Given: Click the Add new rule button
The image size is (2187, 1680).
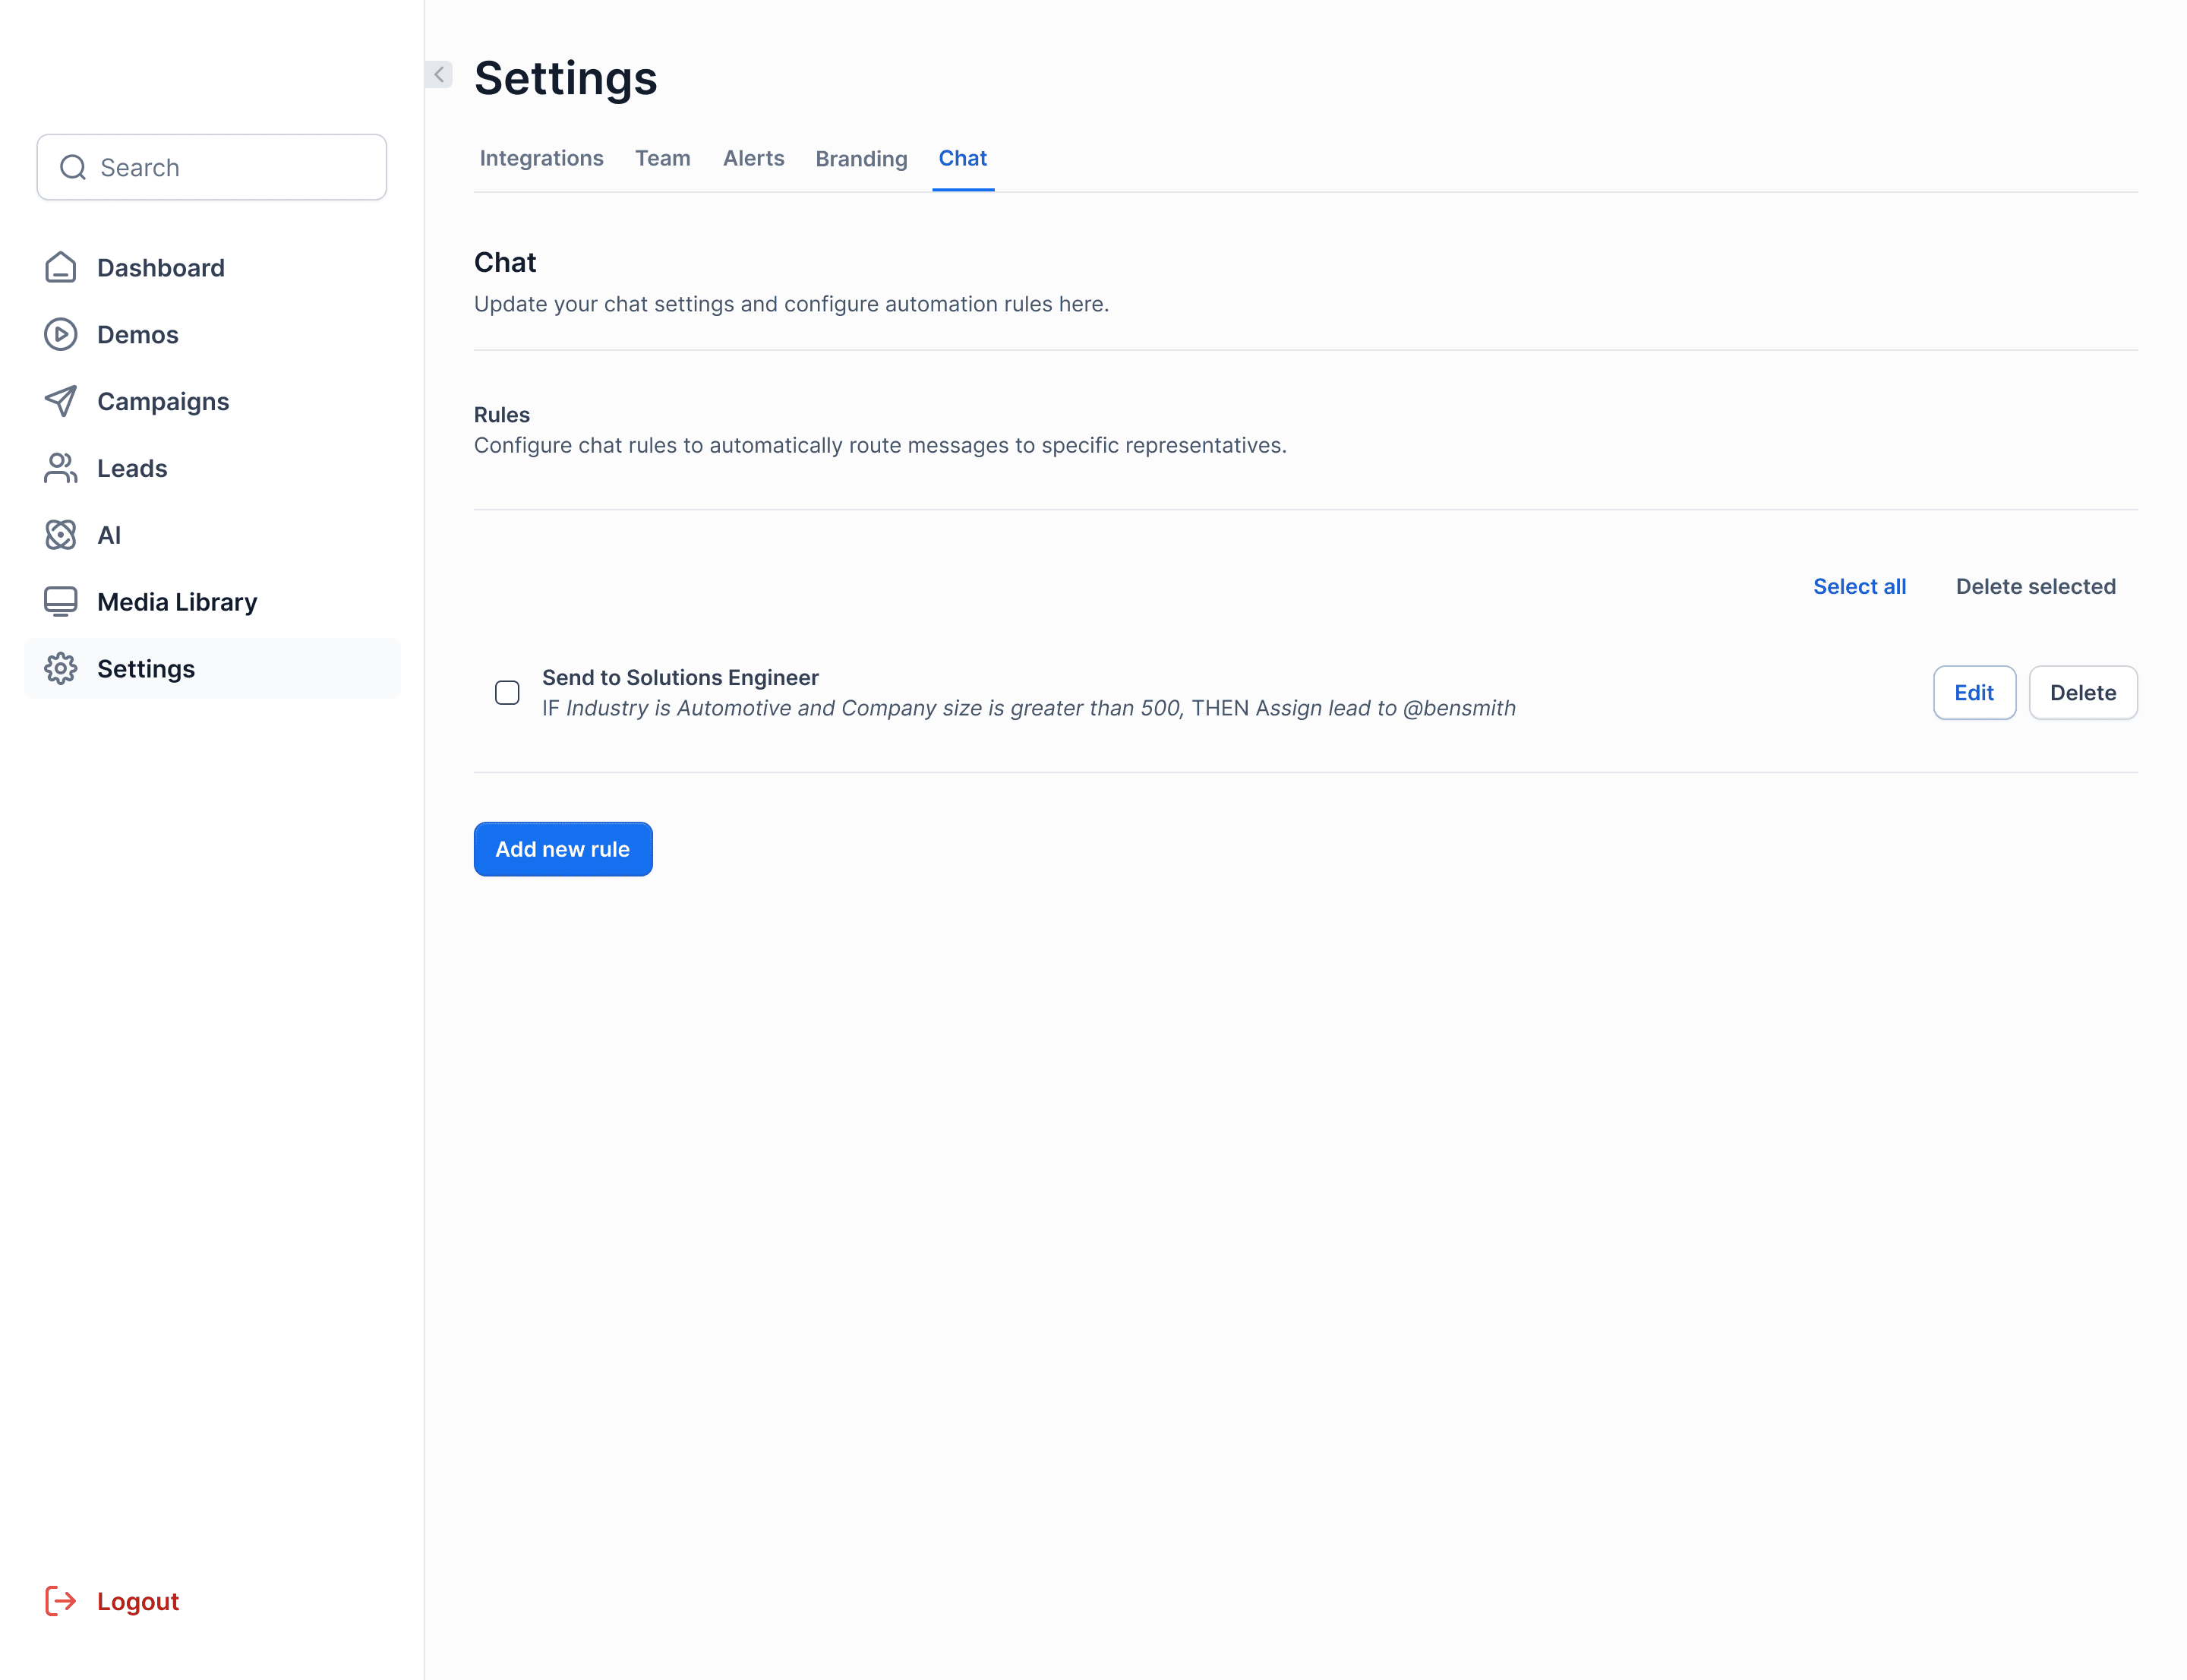Looking at the screenshot, I should pyautogui.click(x=563, y=849).
